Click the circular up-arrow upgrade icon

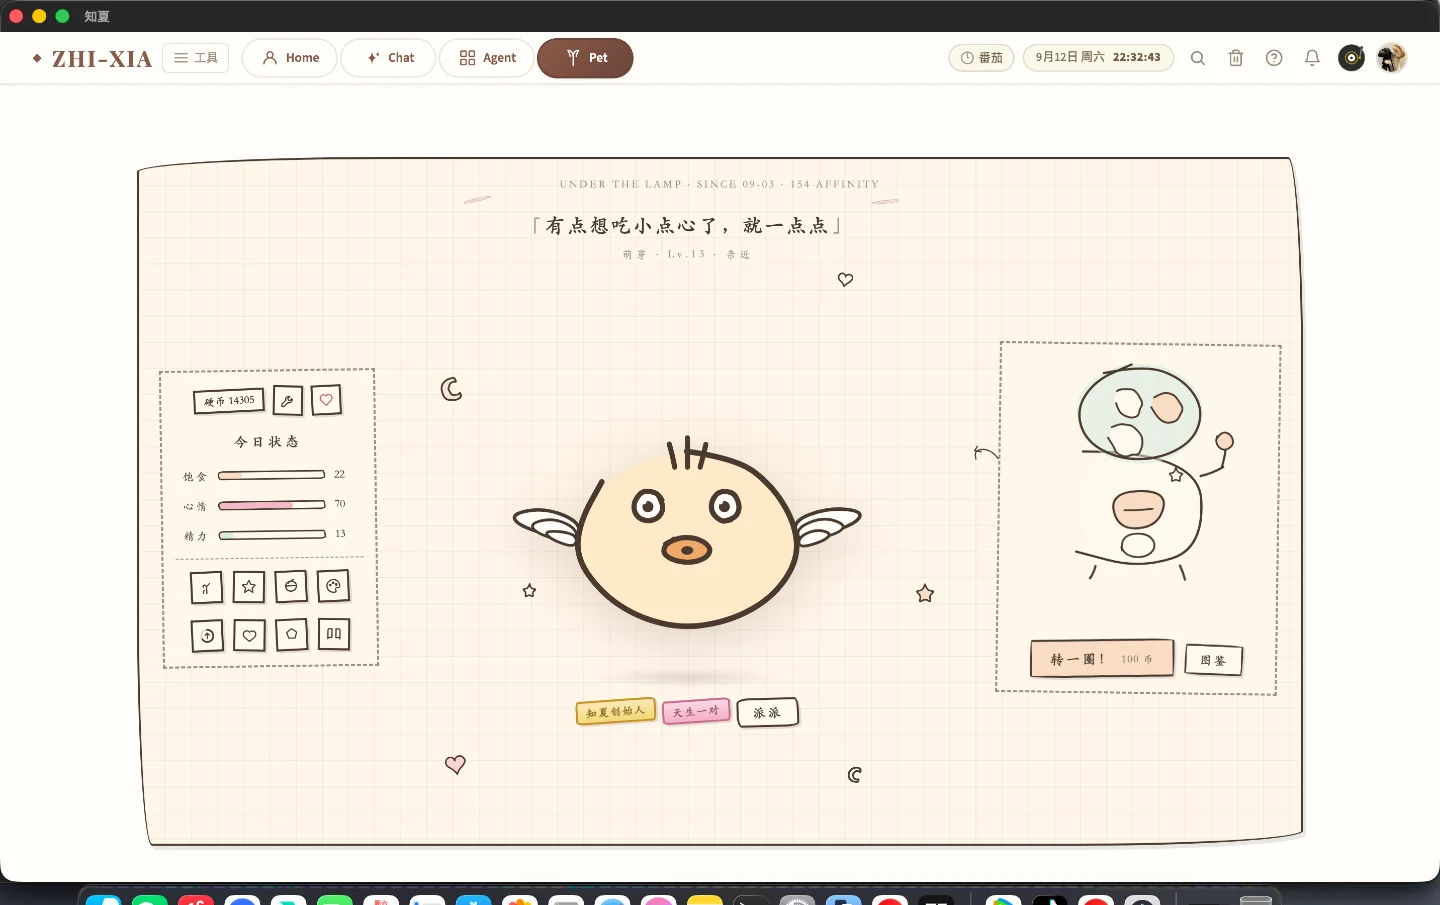[x=207, y=635]
